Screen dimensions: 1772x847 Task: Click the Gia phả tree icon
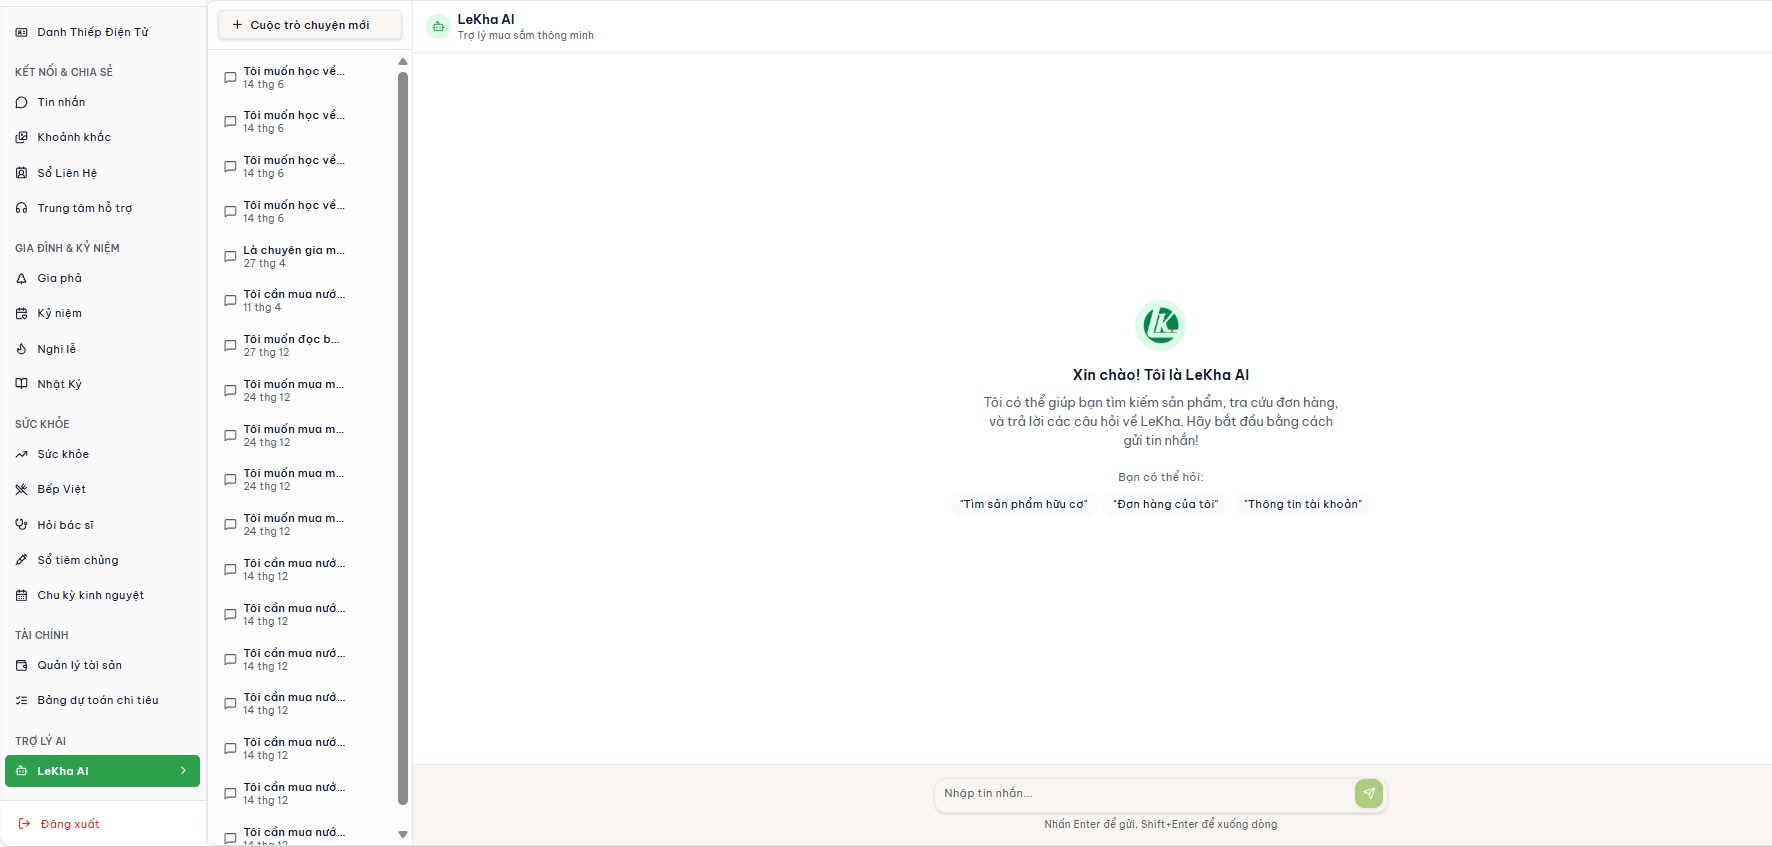pos(22,278)
